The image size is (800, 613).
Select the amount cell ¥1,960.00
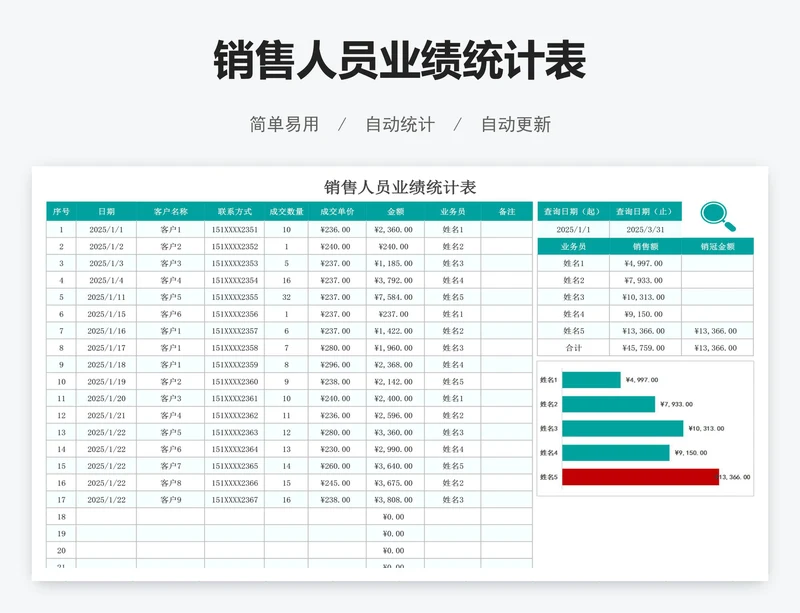click(395, 348)
